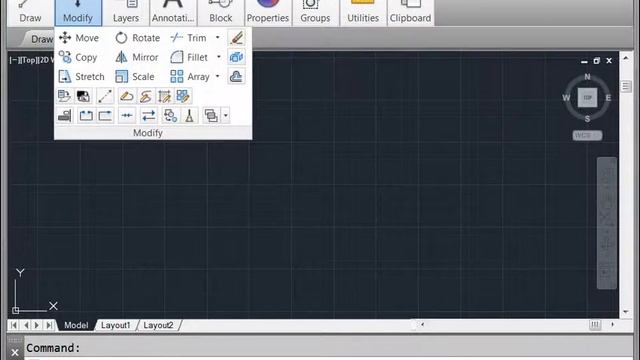Screen dimensions: 640x360
Task: Expand the Fillet dropdown arrow
Action: [219, 57]
